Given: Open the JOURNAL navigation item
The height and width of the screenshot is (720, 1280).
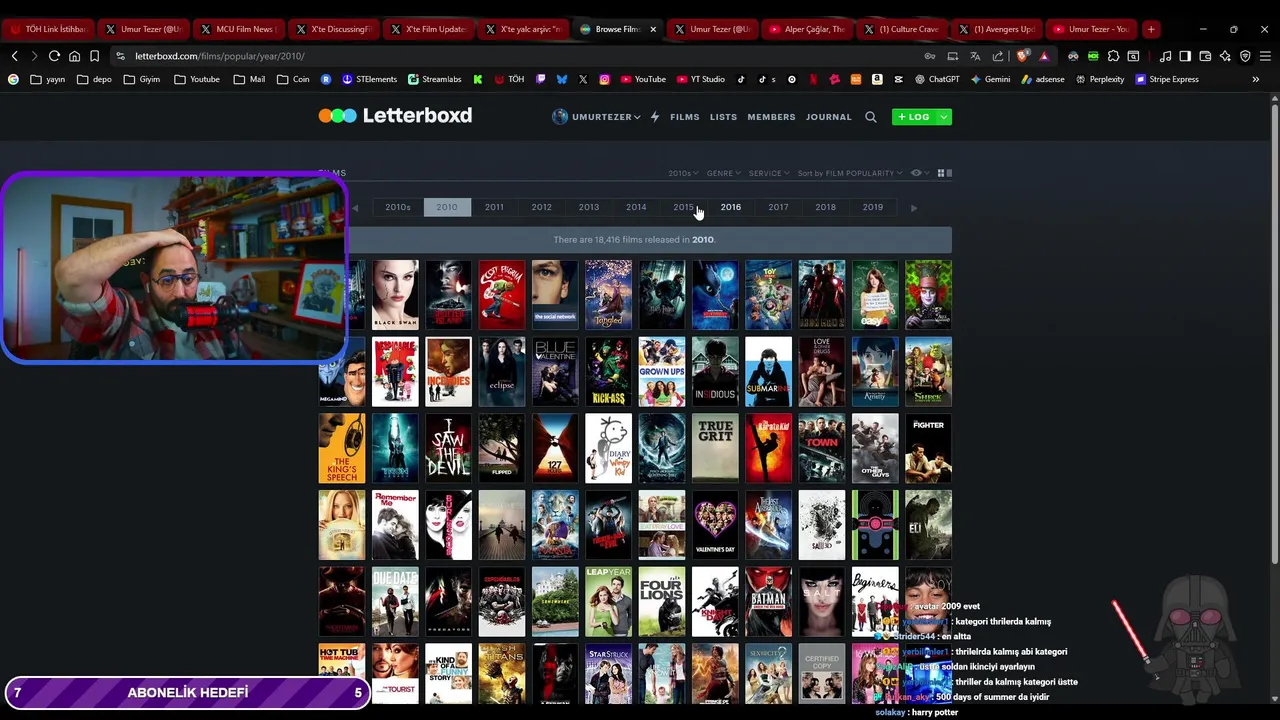Looking at the screenshot, I should [x=829, y=117].
